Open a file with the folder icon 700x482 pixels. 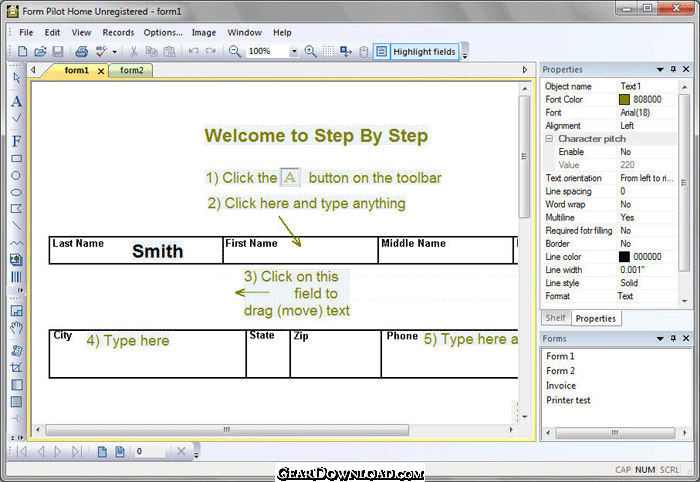click(40, 52)
